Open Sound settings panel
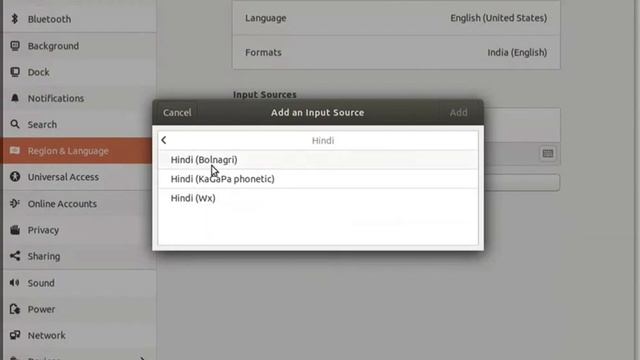 [x=79, y=282]
